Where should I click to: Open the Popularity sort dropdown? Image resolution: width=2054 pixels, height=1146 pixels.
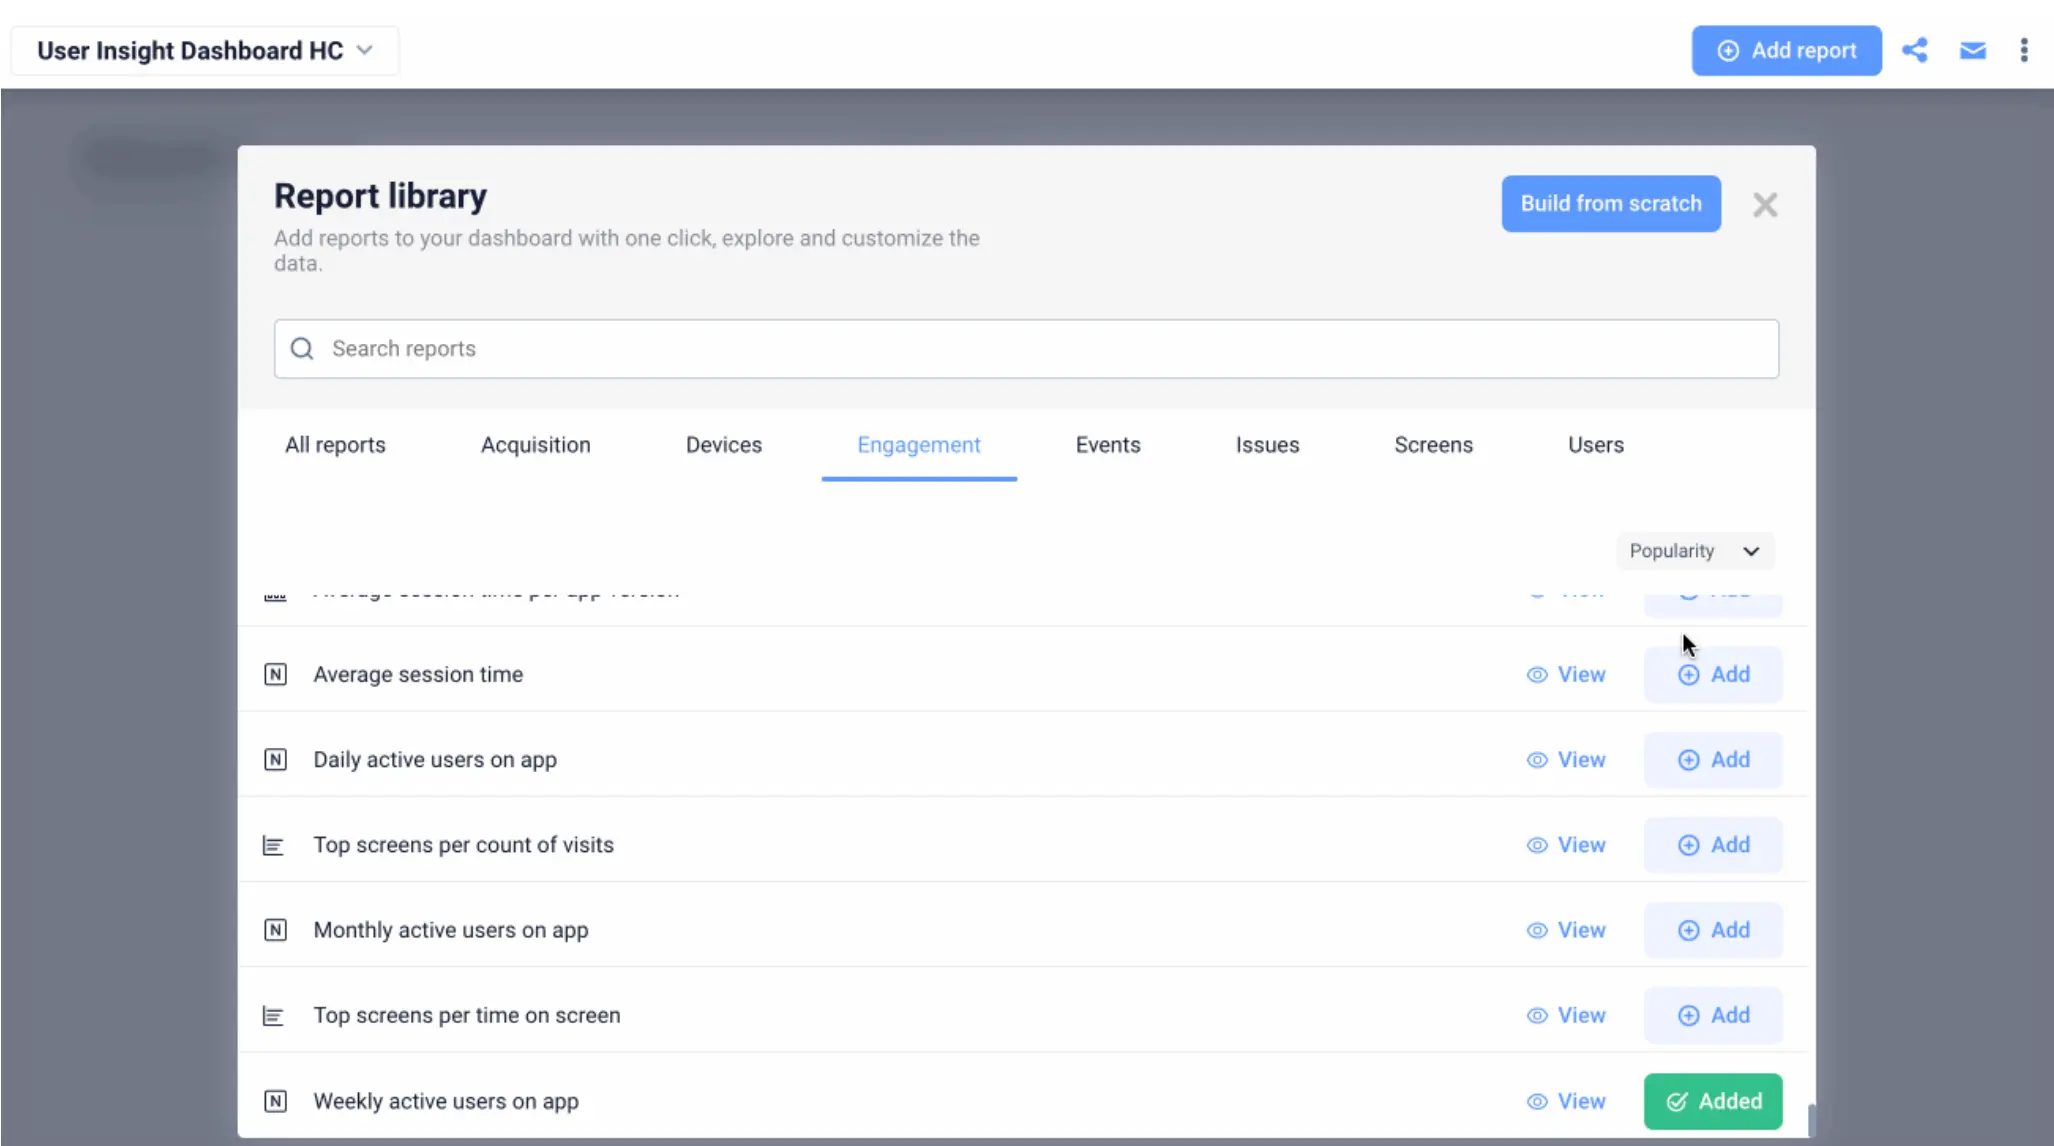tap(1694, 551)
